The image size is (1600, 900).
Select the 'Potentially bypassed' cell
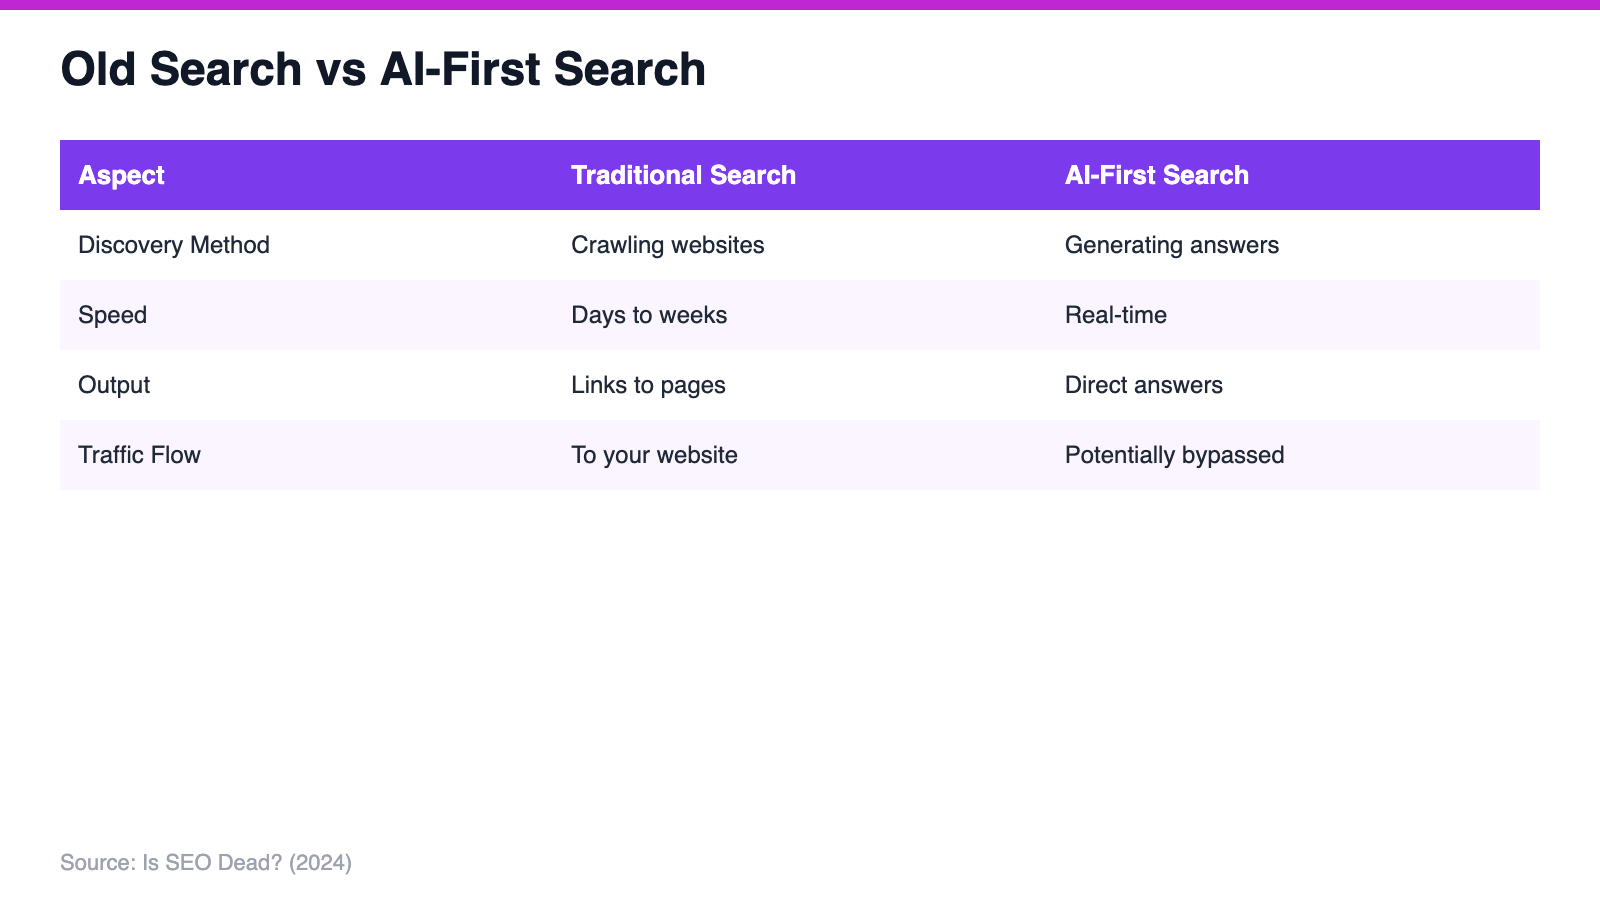tap(1293, 455)
